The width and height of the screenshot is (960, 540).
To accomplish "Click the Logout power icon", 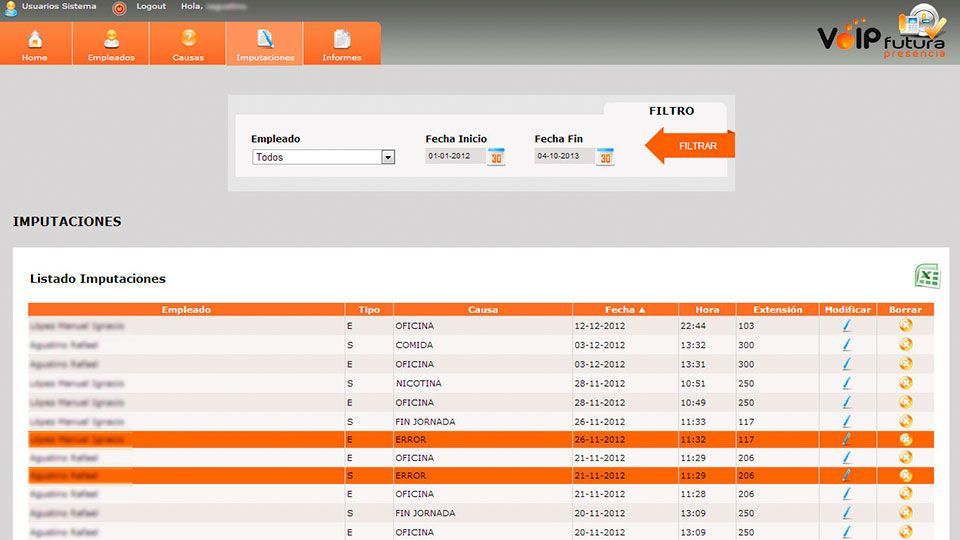I will click(x=120, y=7).
